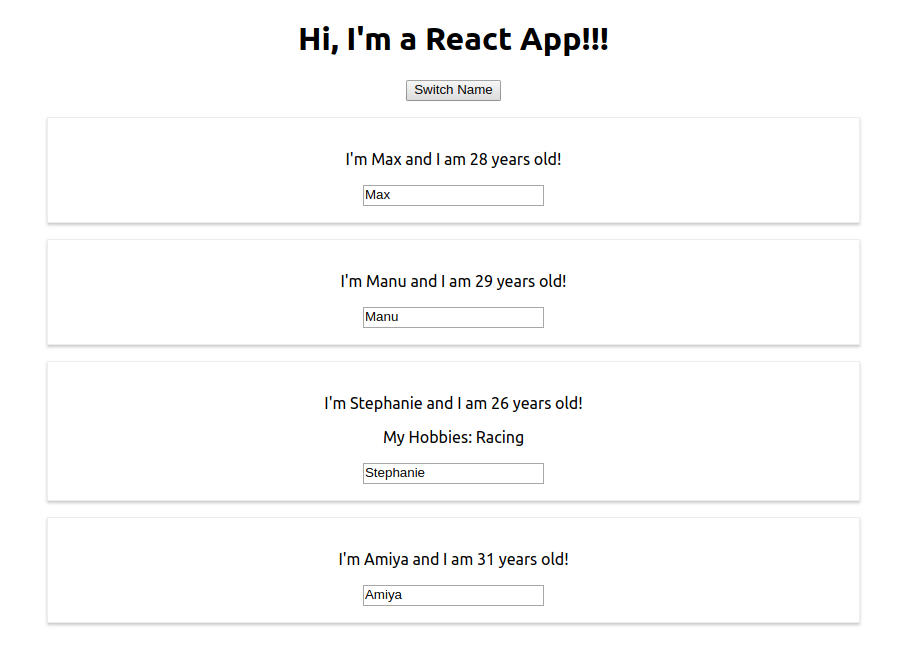Click Stephanie's "I am 26 years old" sentence
This screenshot has width=899, height=653.
point(453,403)
